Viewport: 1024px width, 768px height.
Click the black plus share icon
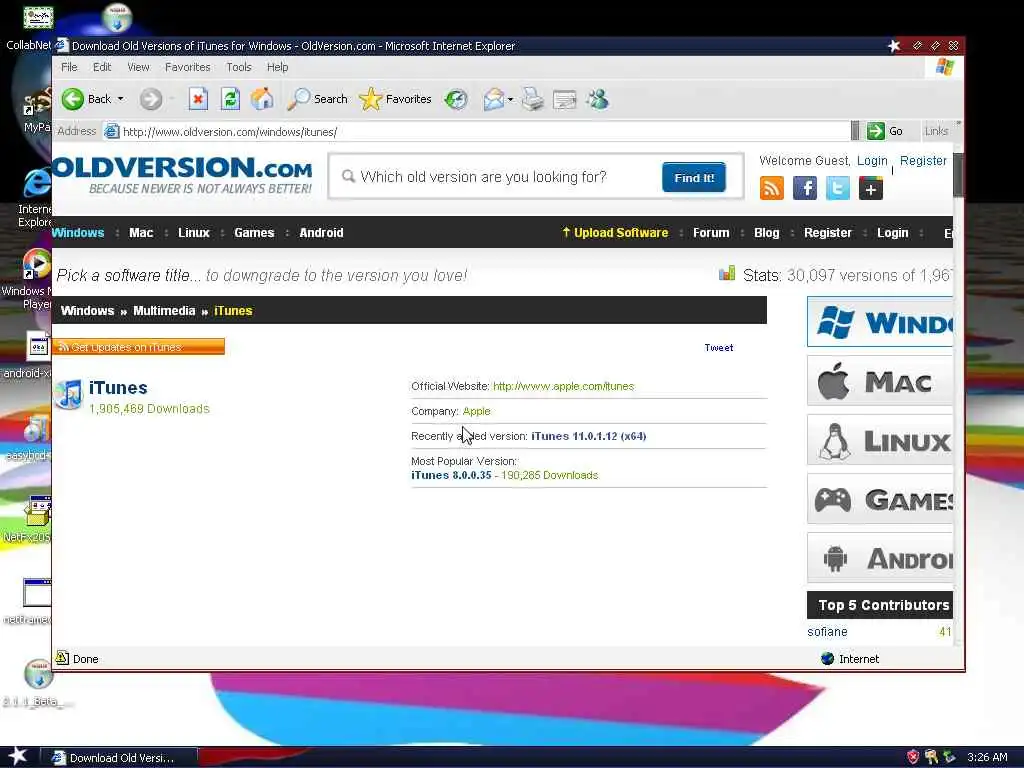tap(871, 188)
